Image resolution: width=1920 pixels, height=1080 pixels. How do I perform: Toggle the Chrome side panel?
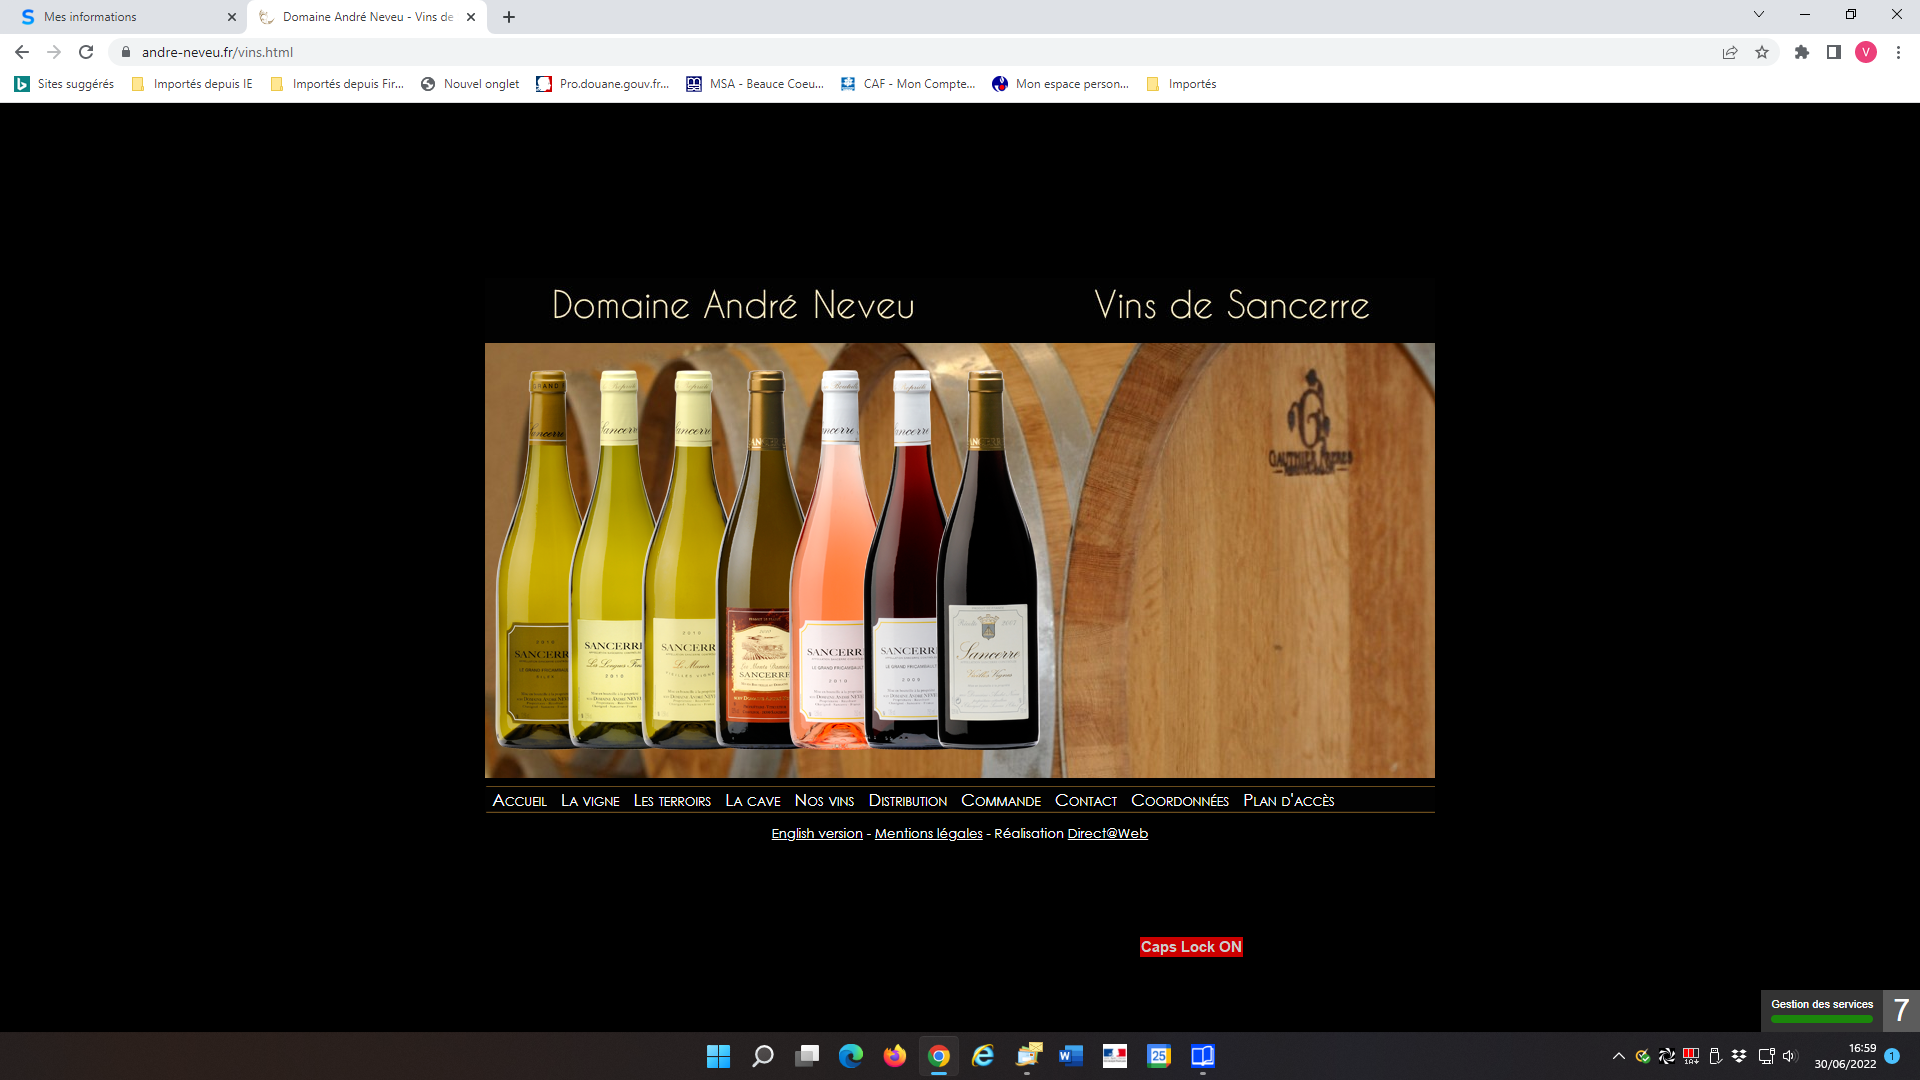pyautogui.click(x=1834, y=52)
